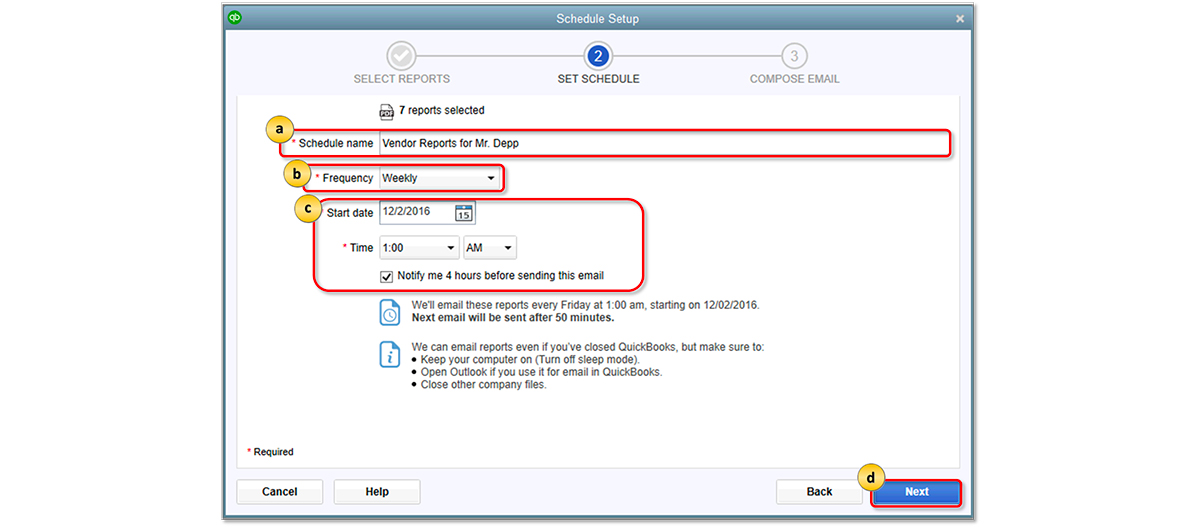Viewport: 1200px width, 527px height.
Task: Click the Cancel button
Action: pos(280,492)
